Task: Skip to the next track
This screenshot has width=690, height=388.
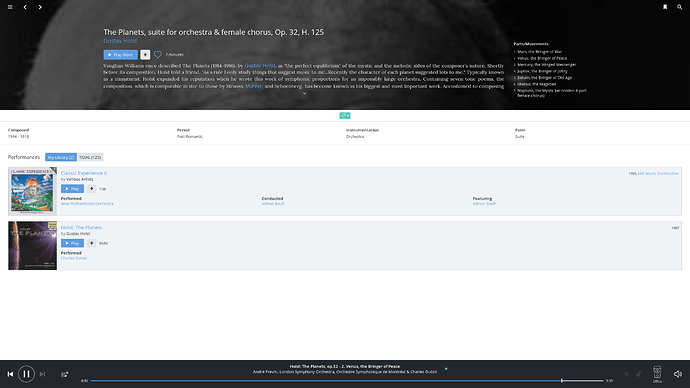Action: pos(42,374)
